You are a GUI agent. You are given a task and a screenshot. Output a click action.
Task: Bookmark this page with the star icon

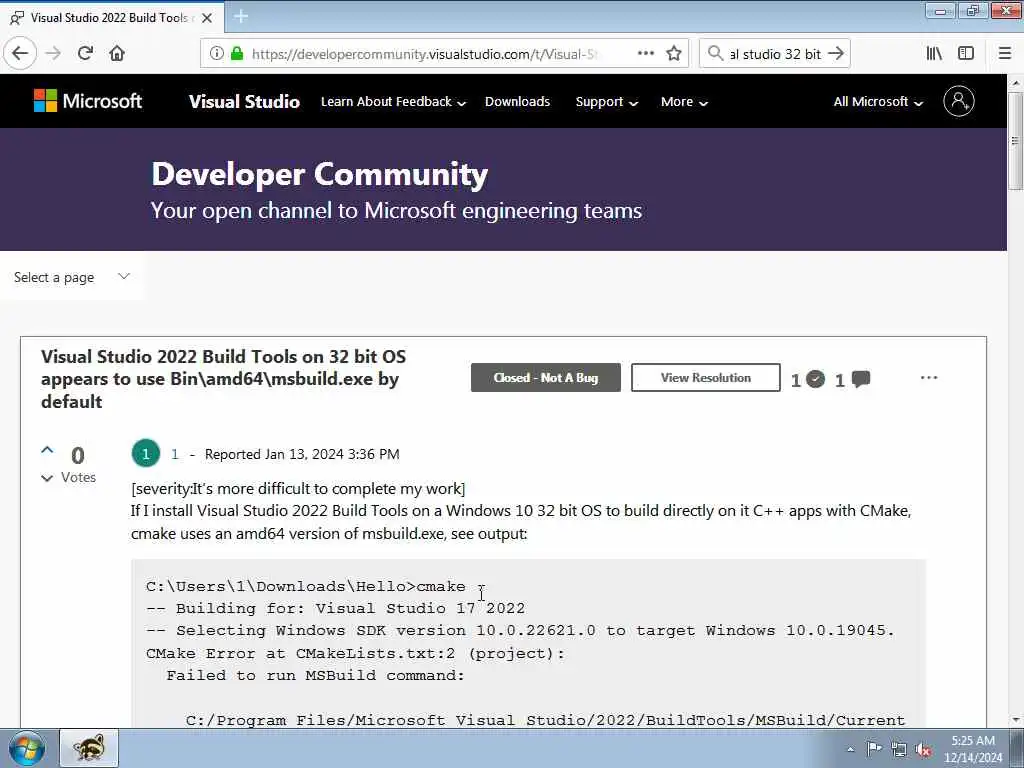[x=674, y=54]
